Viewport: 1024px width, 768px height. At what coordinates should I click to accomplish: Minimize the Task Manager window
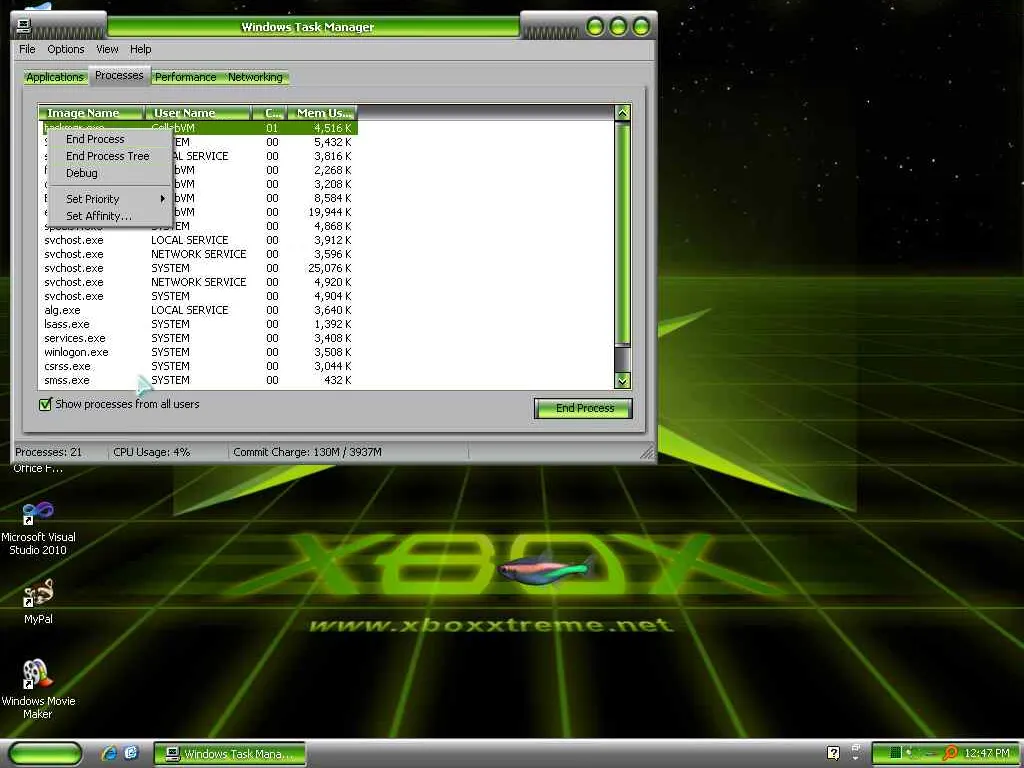(x=595, y=27)
